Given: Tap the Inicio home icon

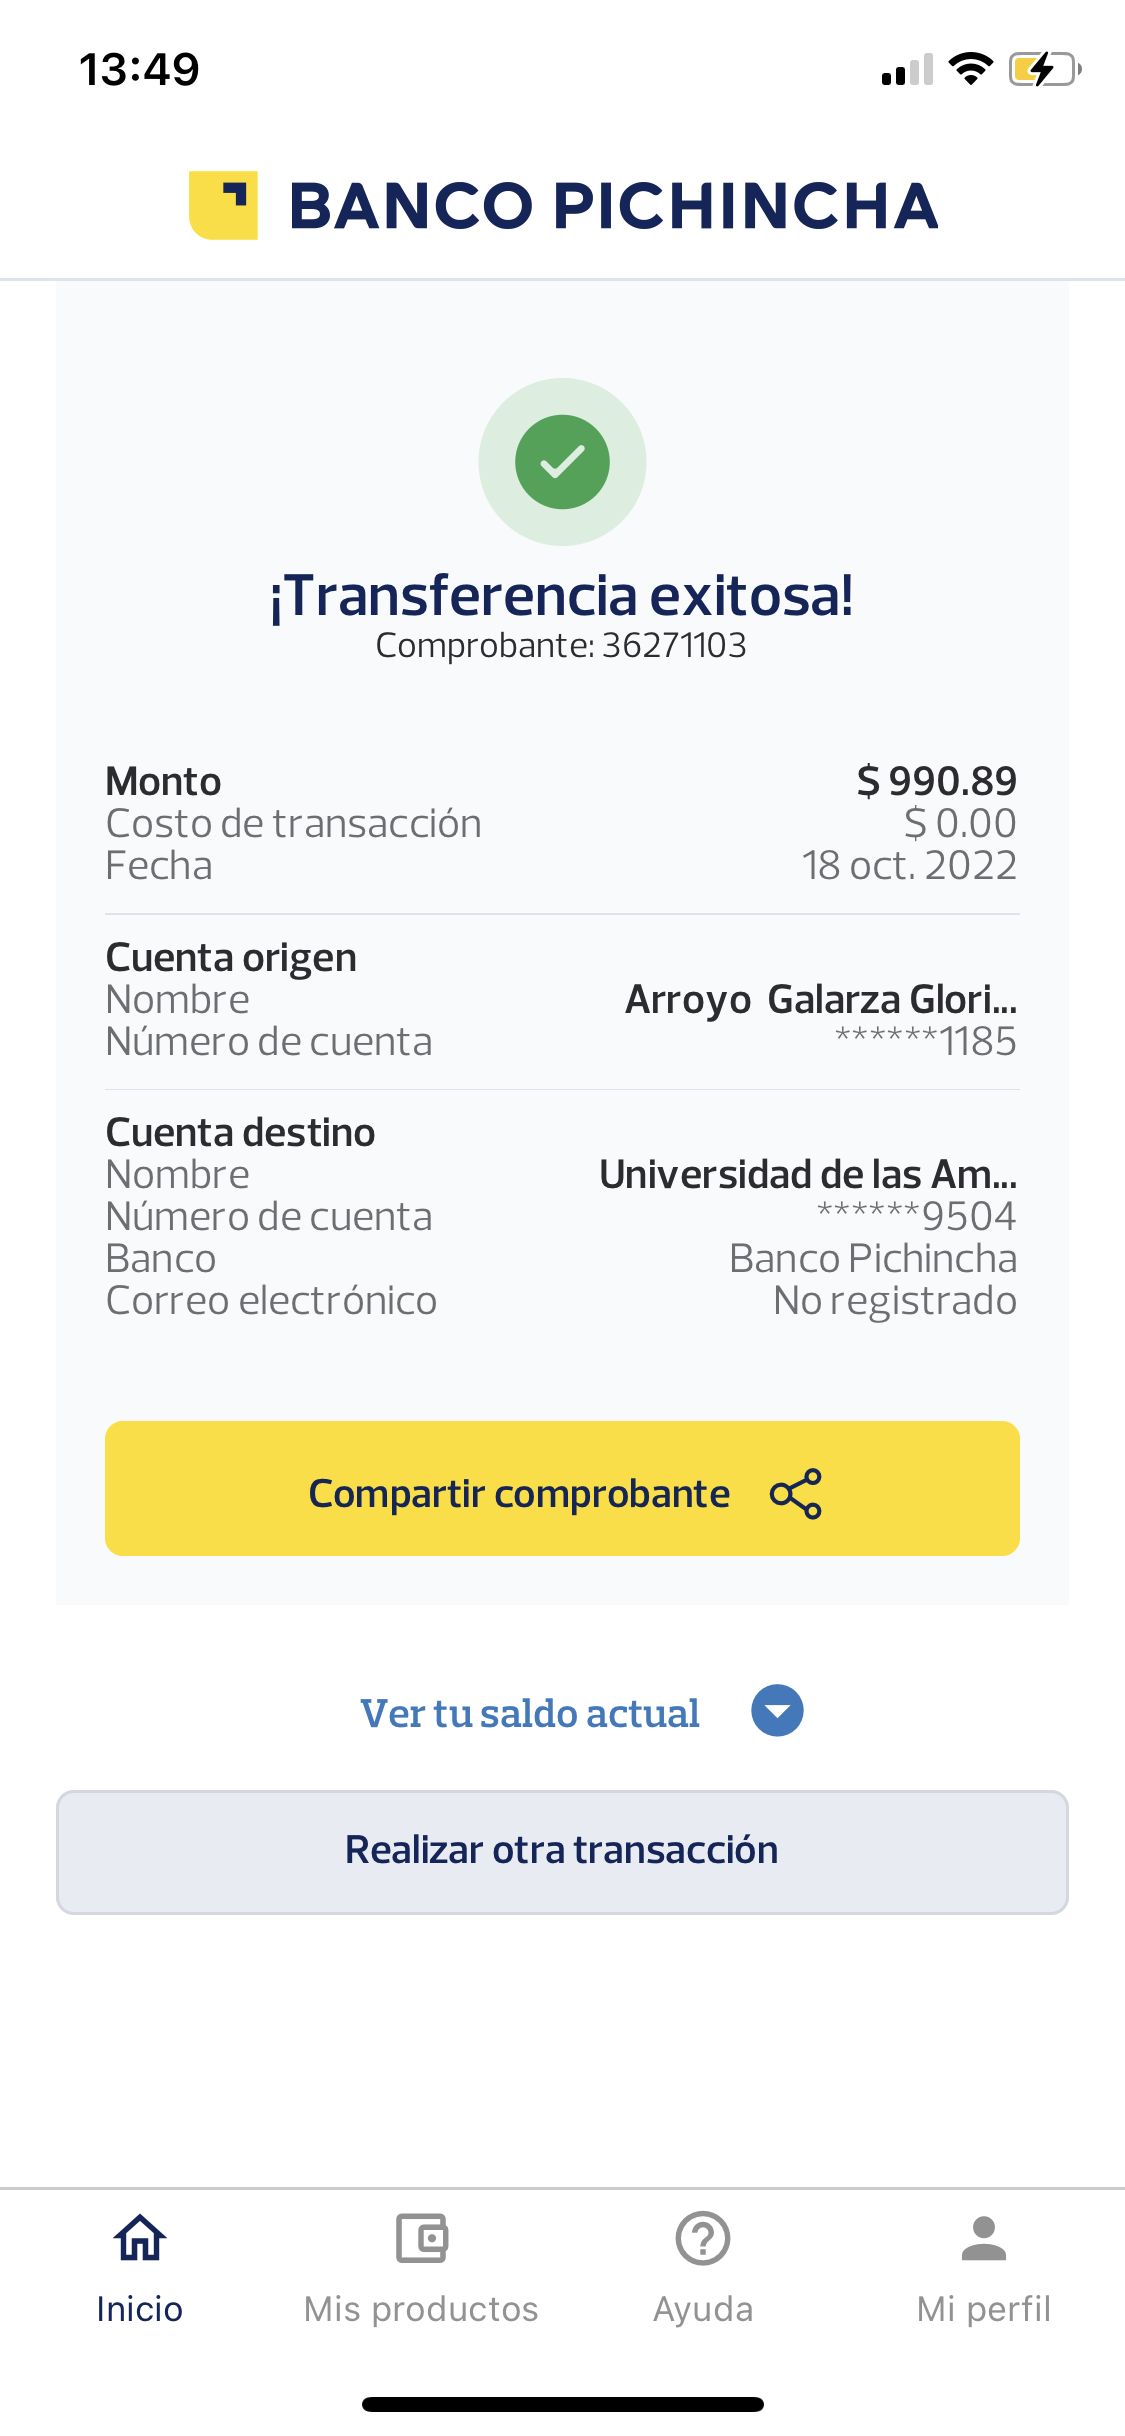Looking at the screenshot, I should [140, 2239].
